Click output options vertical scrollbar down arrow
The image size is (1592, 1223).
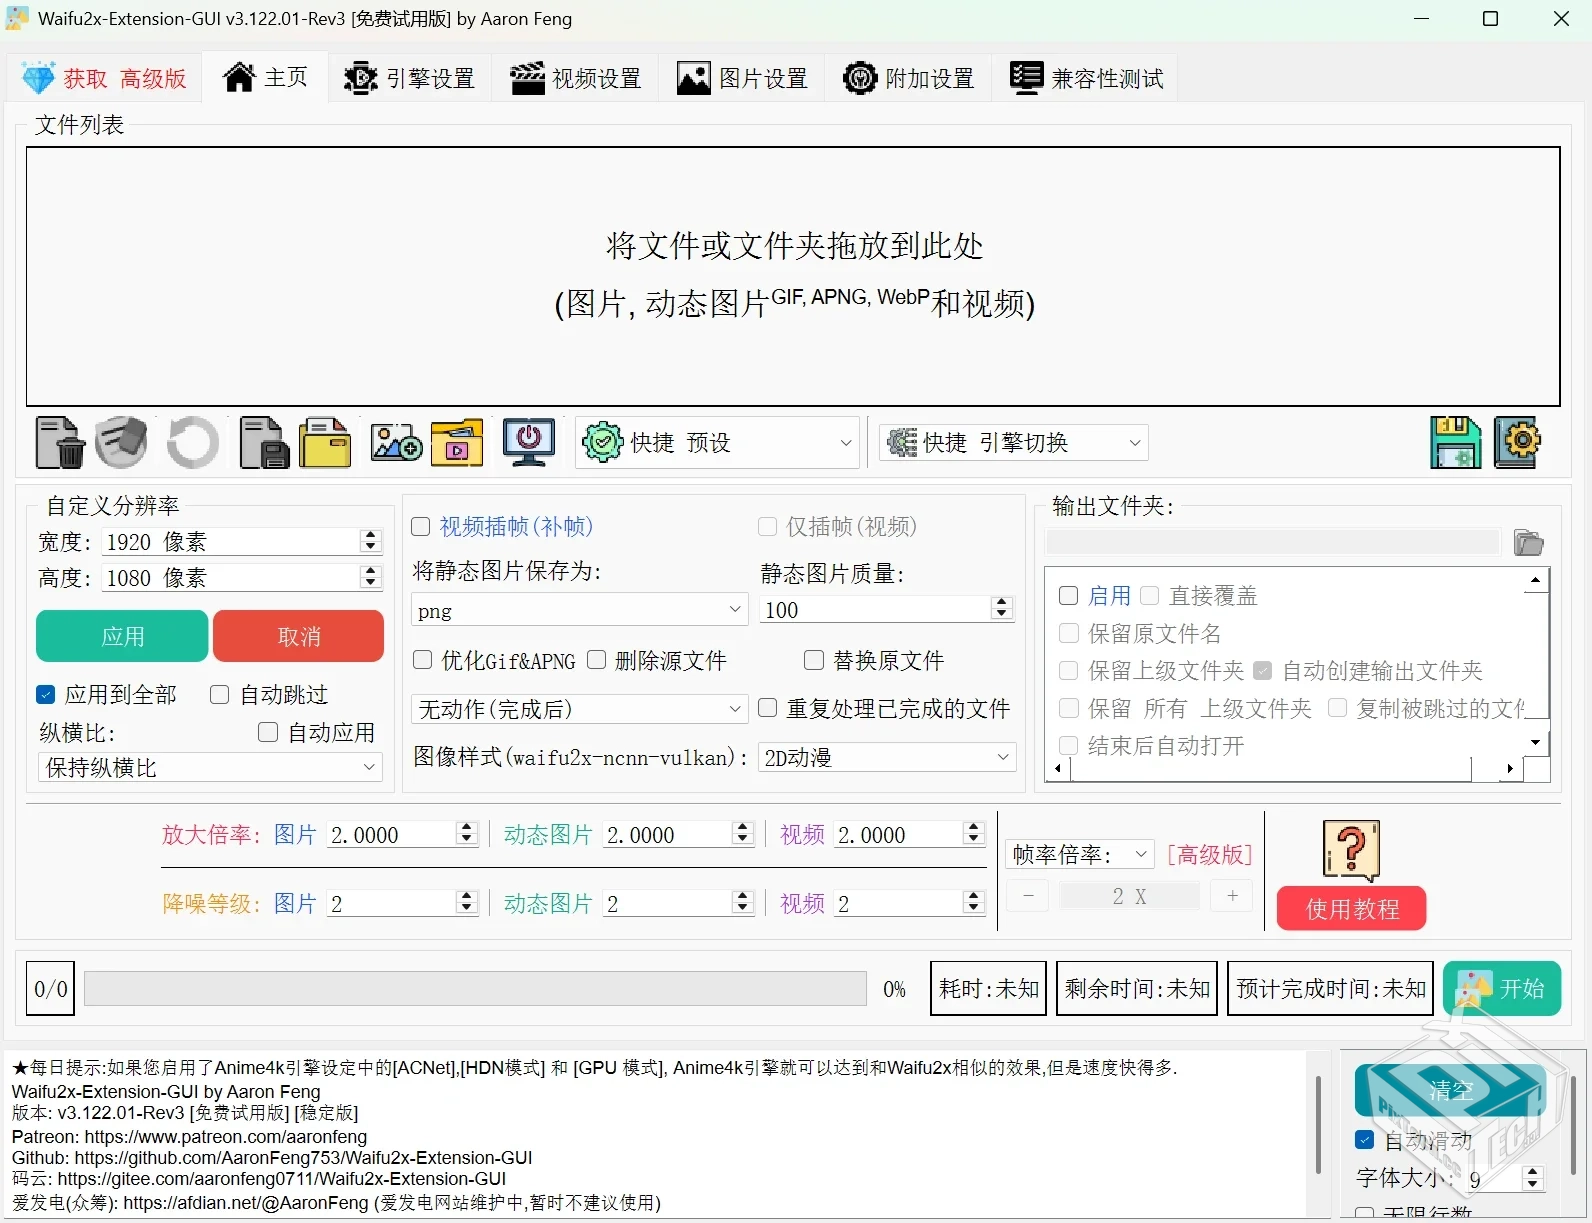pyautogui.click(x=1536, y=742)
